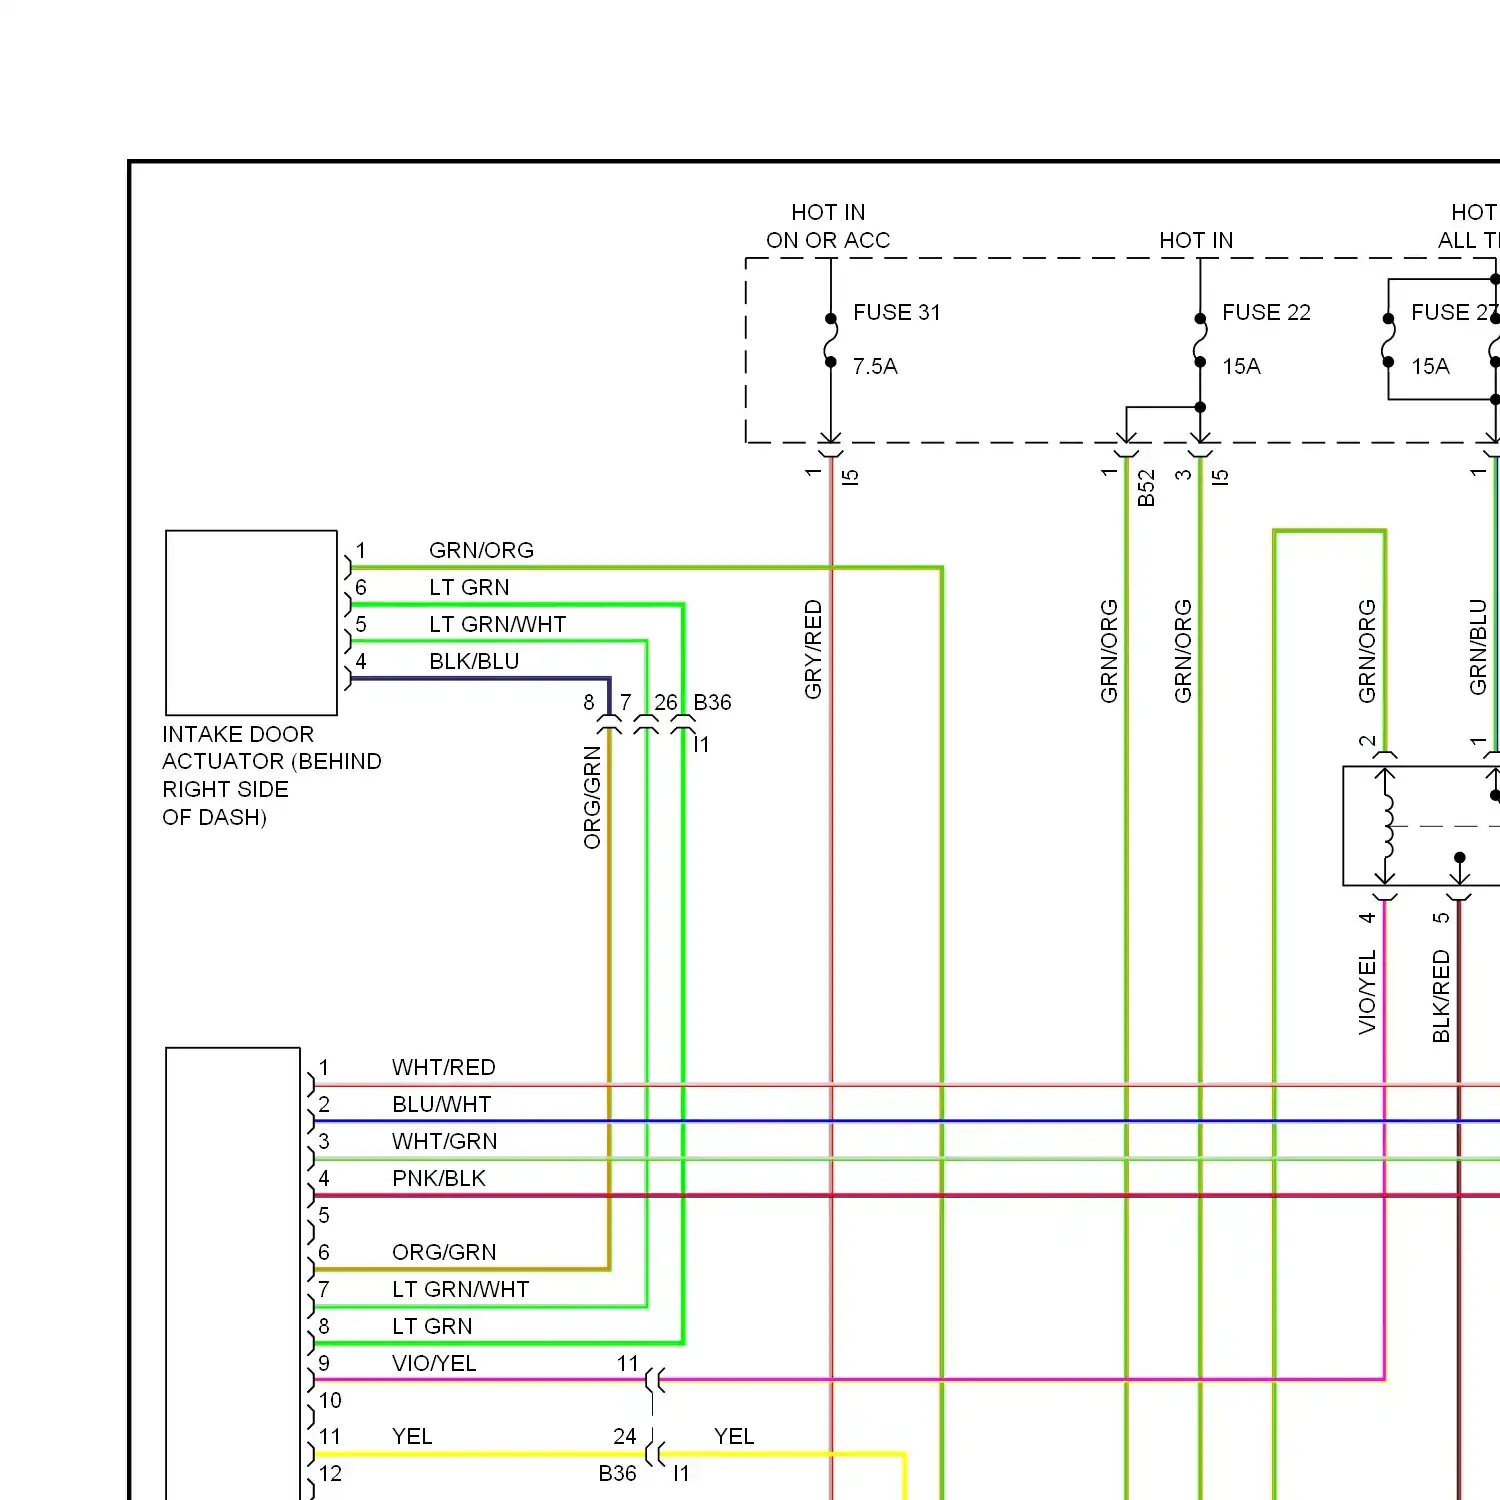The width and height of the screenshot is (1500, 1500).
Task: Click connector number 24 label
Action: tap(625, 1436)
